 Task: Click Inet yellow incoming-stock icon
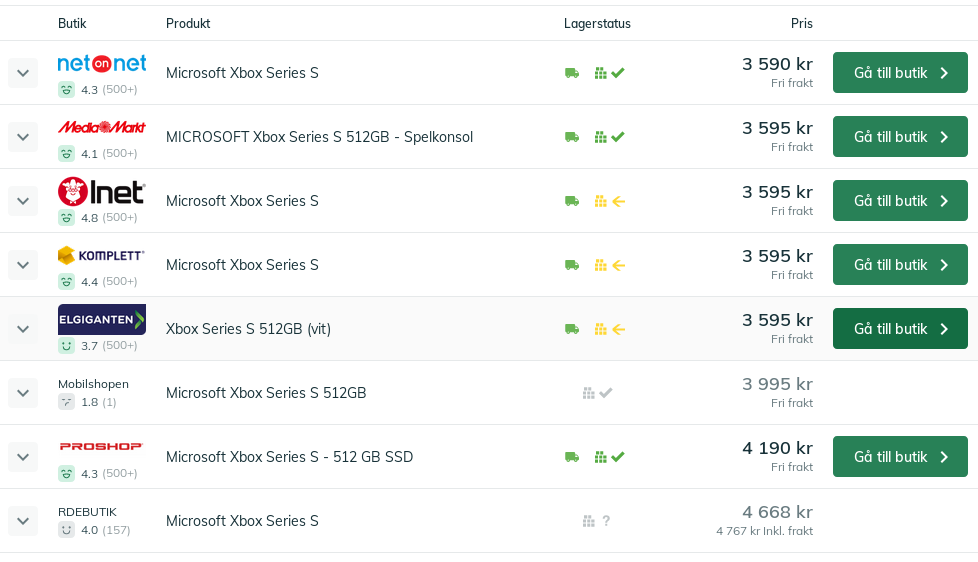pyautogui.click(x=609, y=201)
